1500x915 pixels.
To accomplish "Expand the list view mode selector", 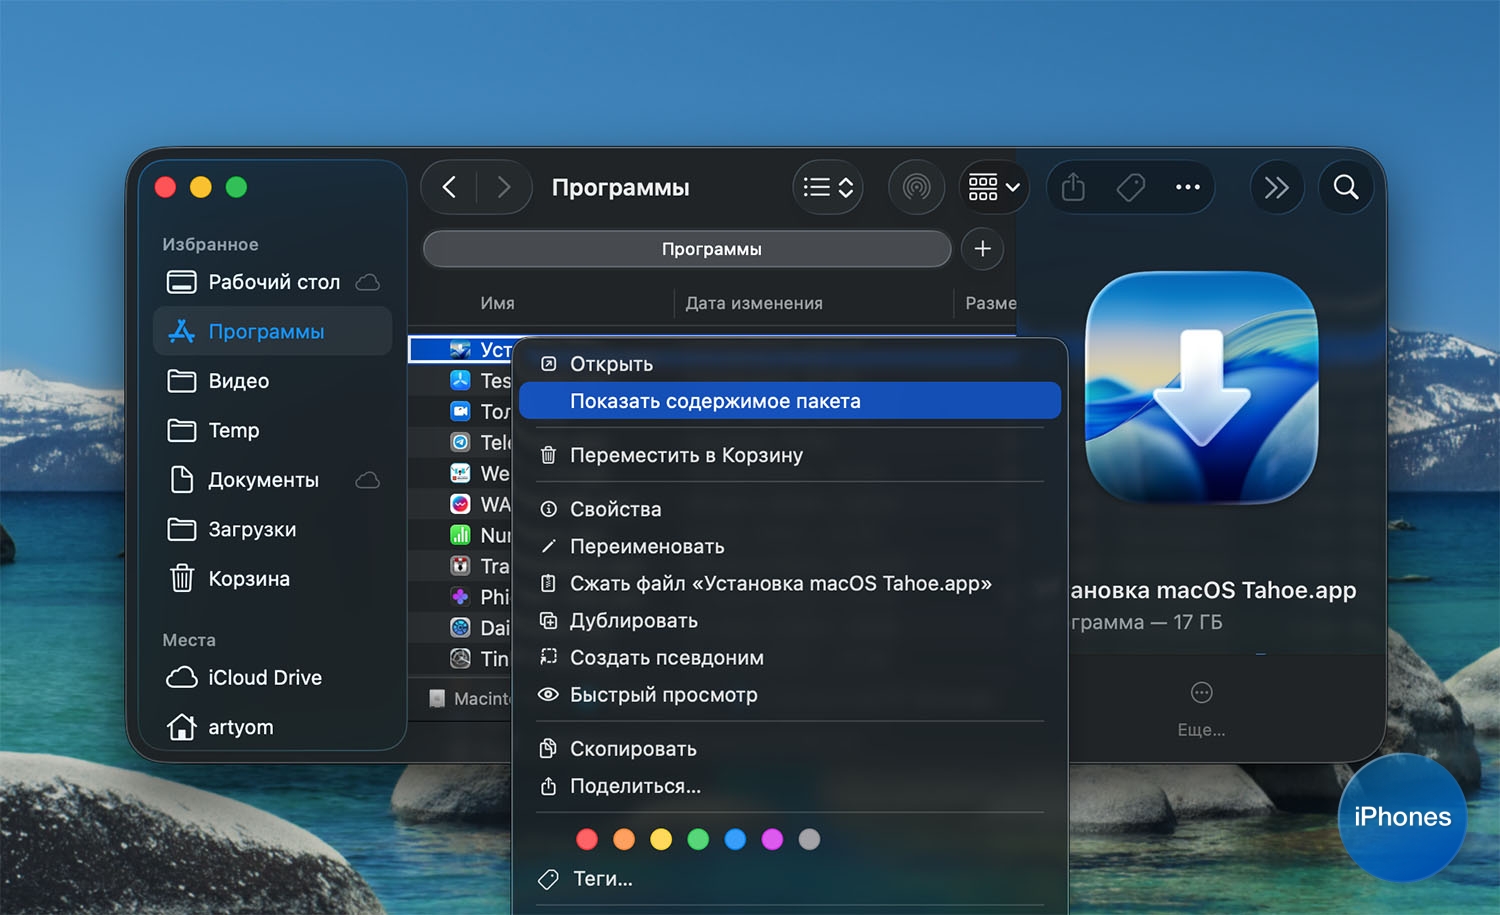I will tap(828, 187).
